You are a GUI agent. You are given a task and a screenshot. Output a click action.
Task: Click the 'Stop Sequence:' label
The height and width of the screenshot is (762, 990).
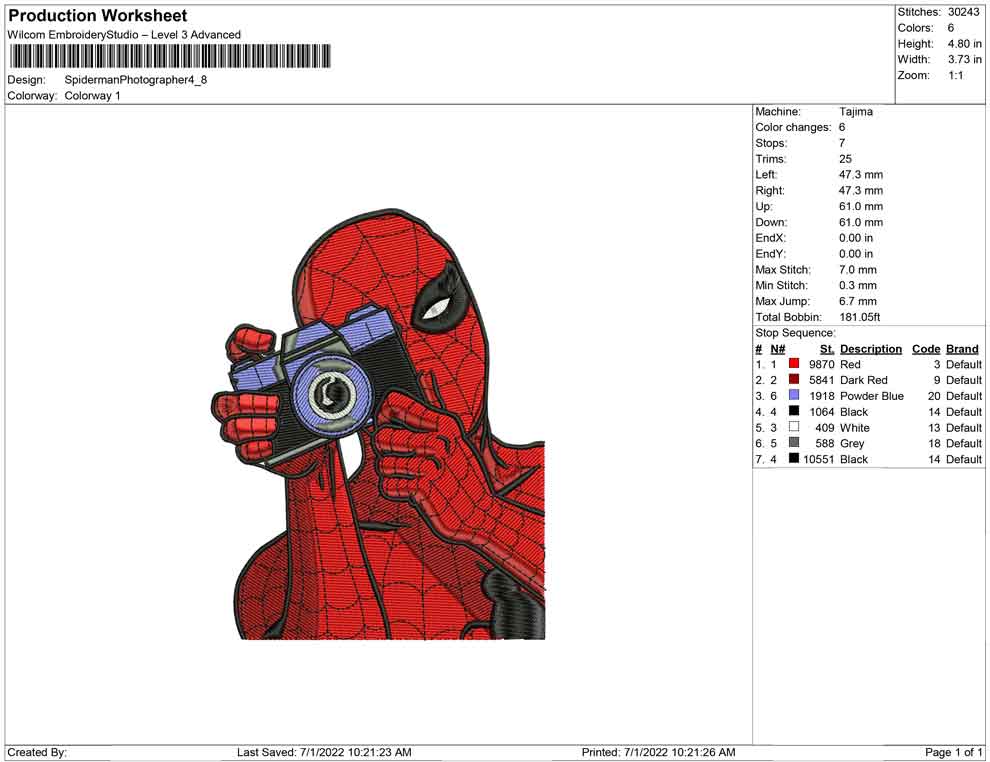795,333
